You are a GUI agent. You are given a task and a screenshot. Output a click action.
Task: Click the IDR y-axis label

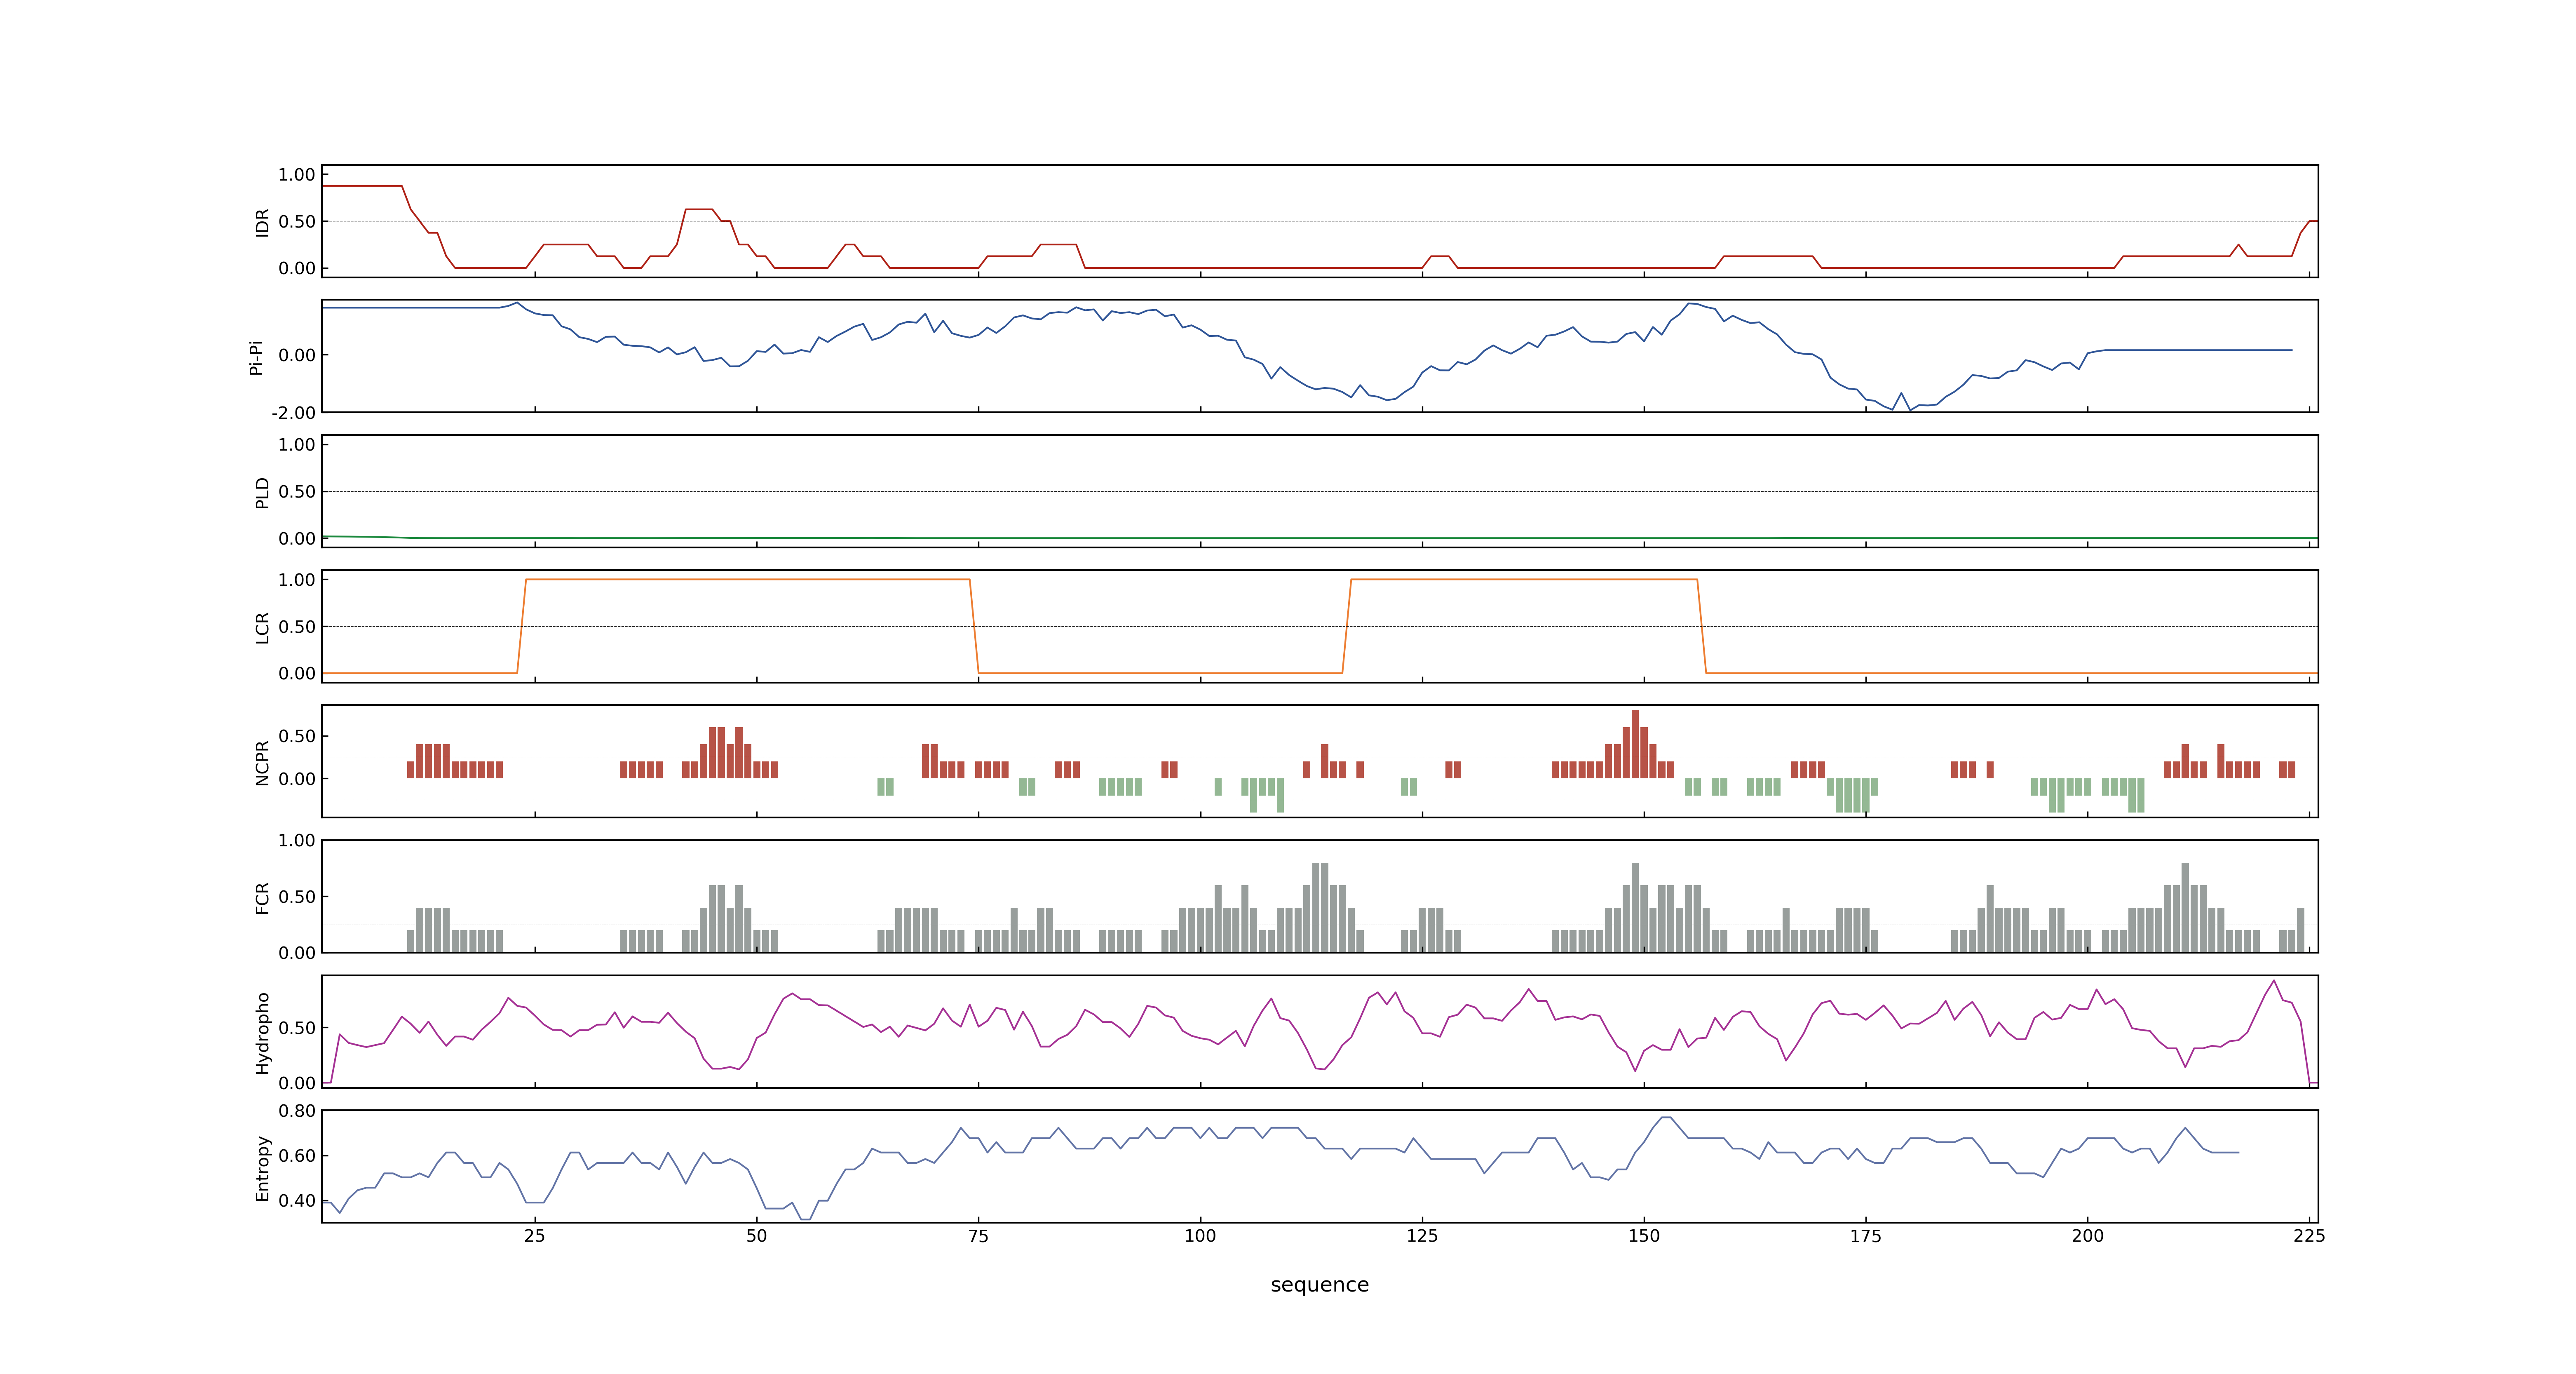[x=262, y=222]
